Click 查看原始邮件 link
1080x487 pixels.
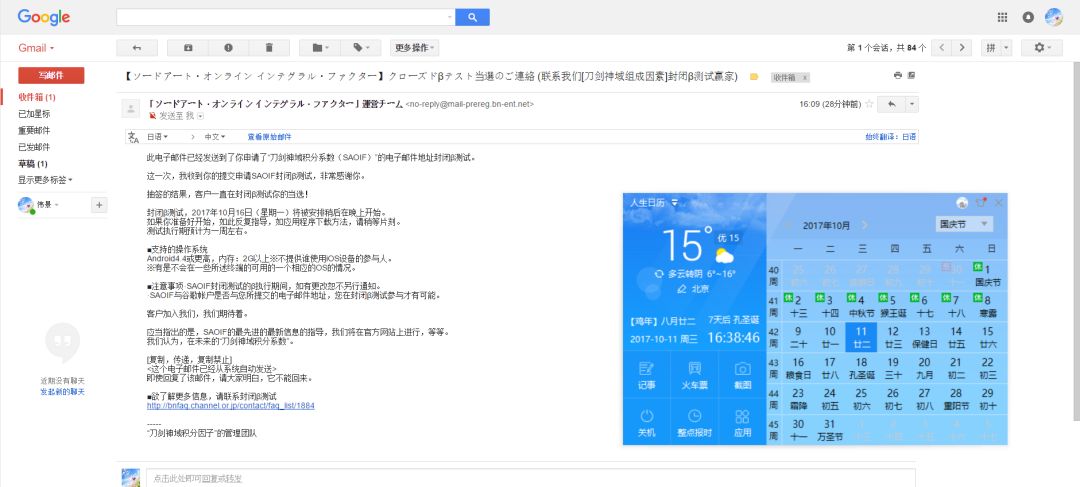click(269, 137)
